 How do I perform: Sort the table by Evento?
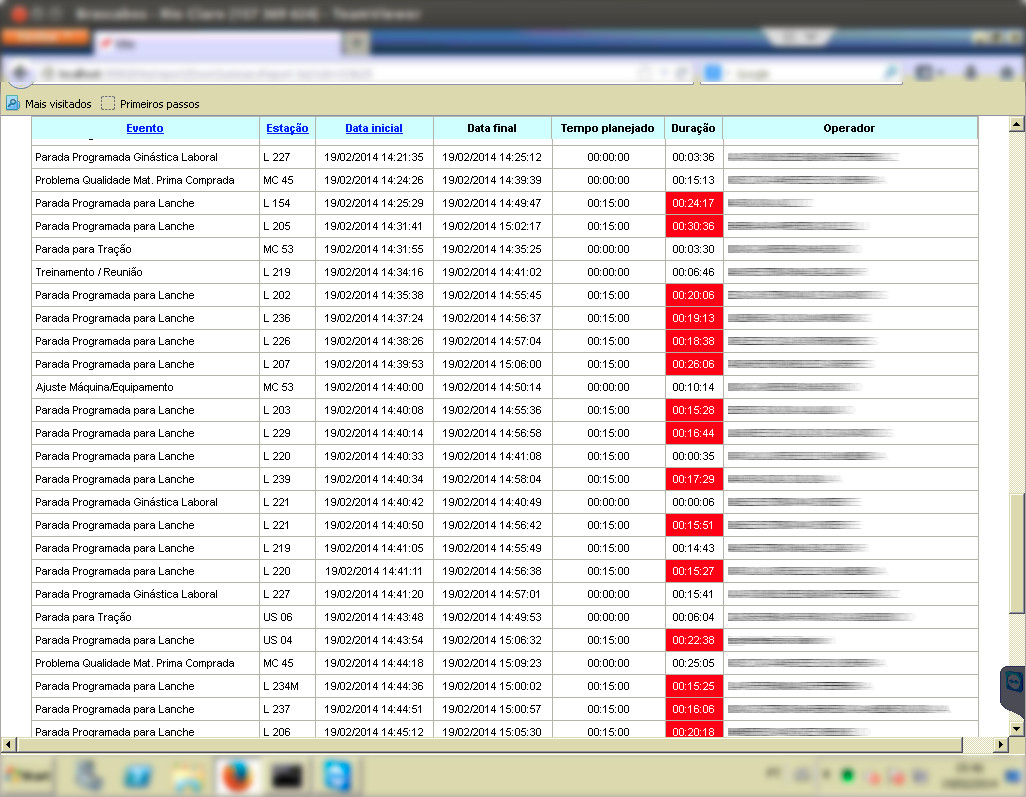(x=145, y=128)
